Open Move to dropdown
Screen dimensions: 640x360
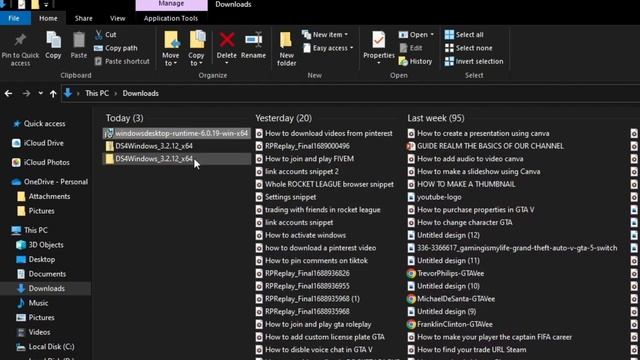(x=171, y=59)
